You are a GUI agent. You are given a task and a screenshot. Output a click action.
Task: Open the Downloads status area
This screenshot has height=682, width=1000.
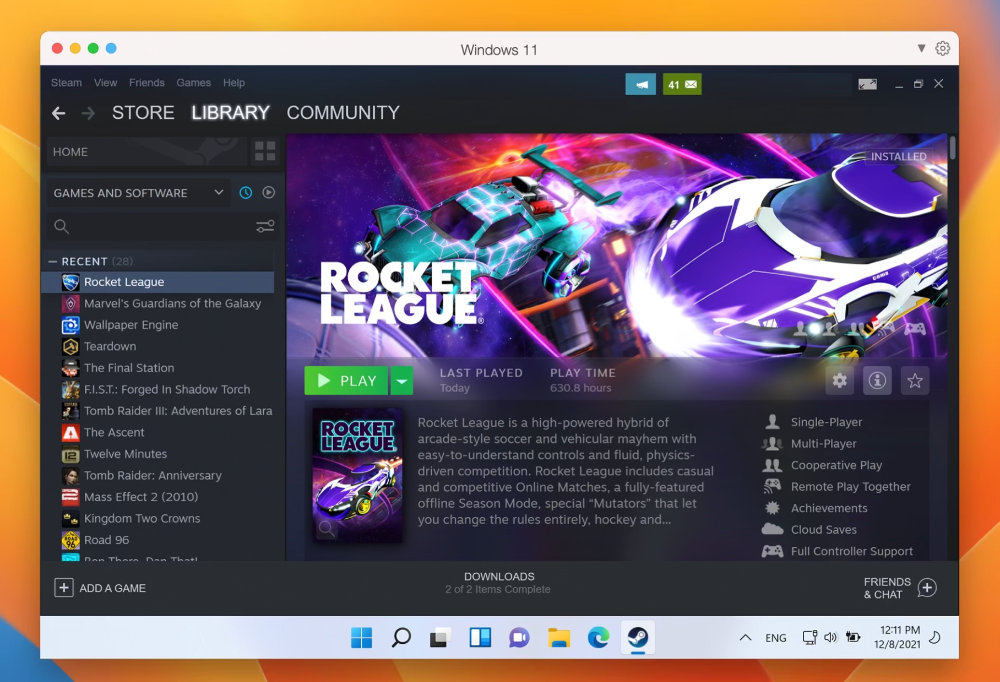tap(498, 582)
